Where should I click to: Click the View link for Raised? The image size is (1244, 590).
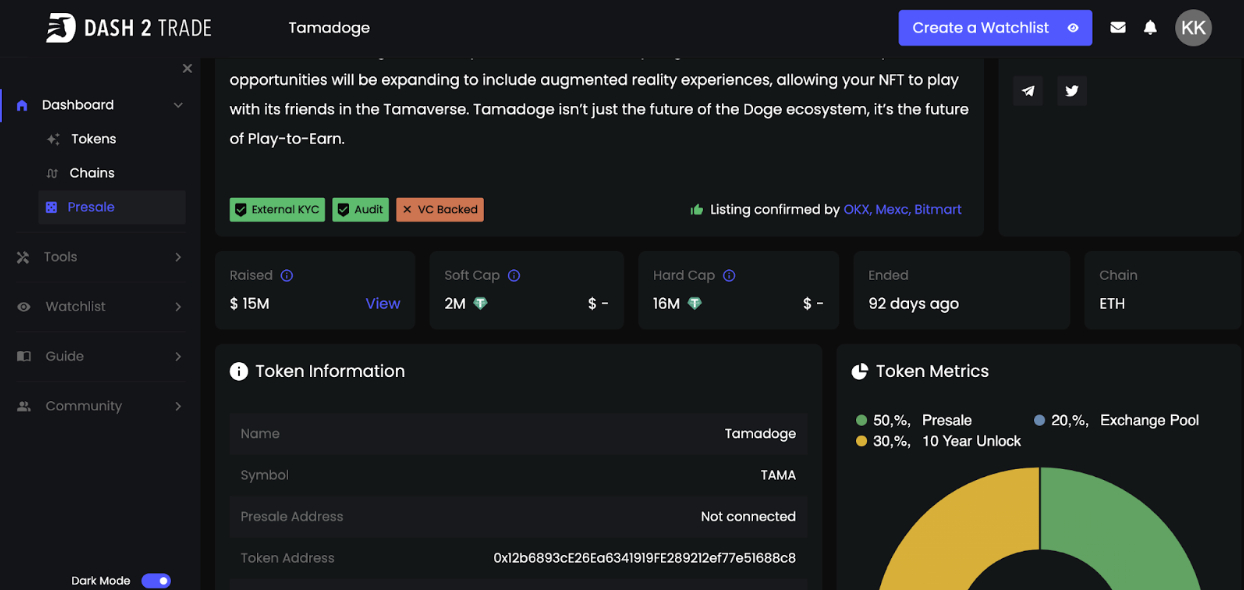[383, 303]
